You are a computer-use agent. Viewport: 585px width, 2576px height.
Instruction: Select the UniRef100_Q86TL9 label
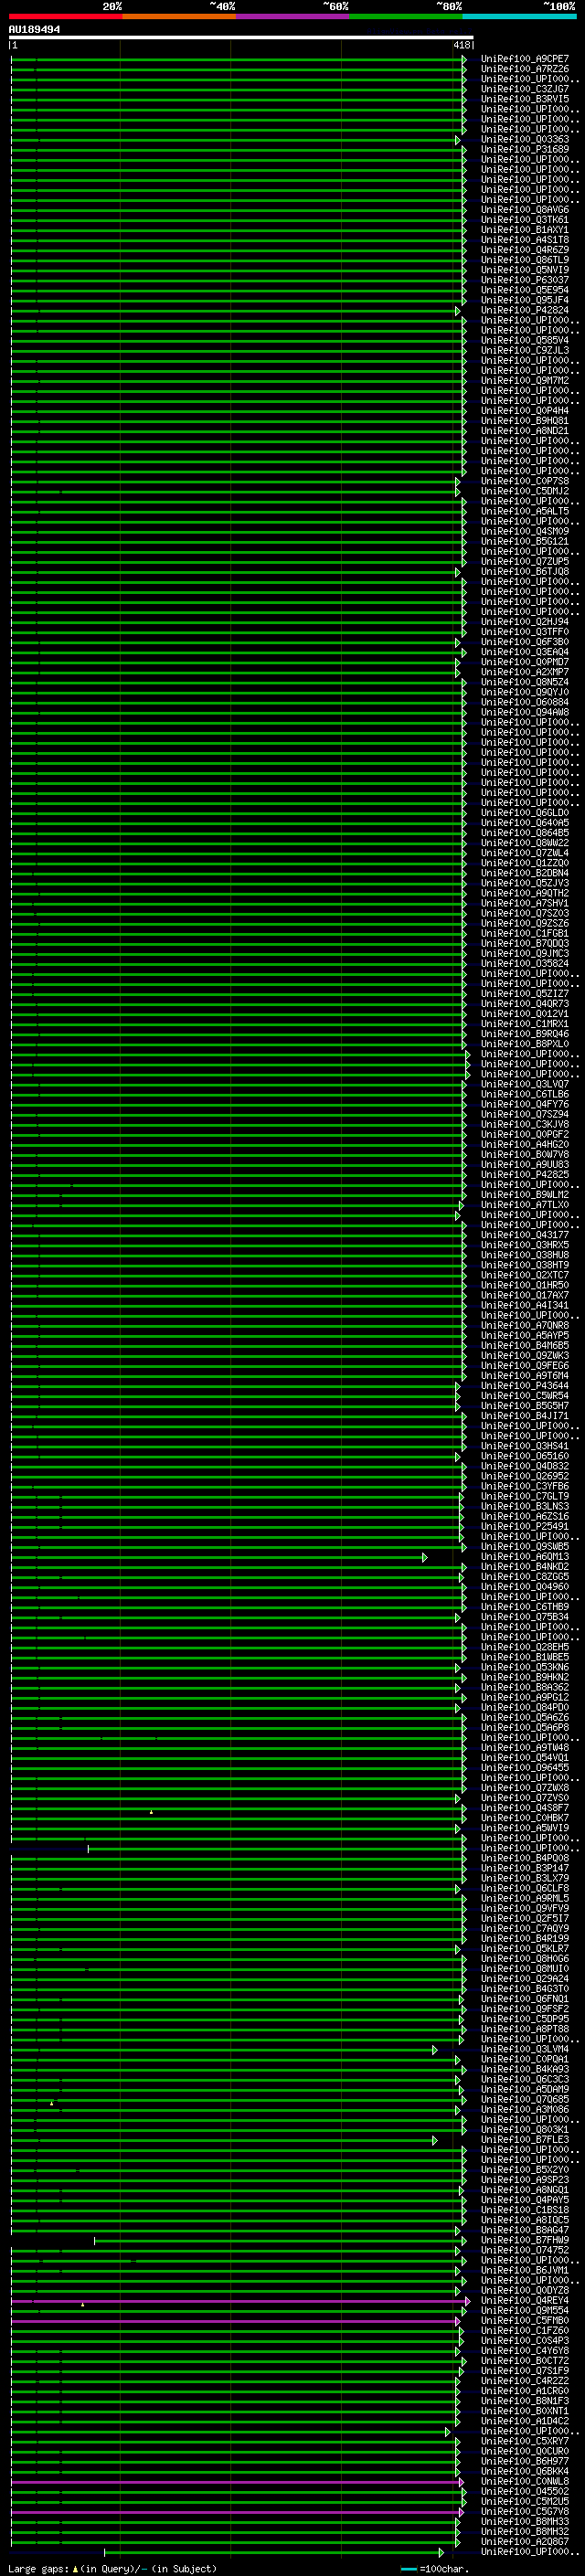pyautogui.click(x=524, y=260)
